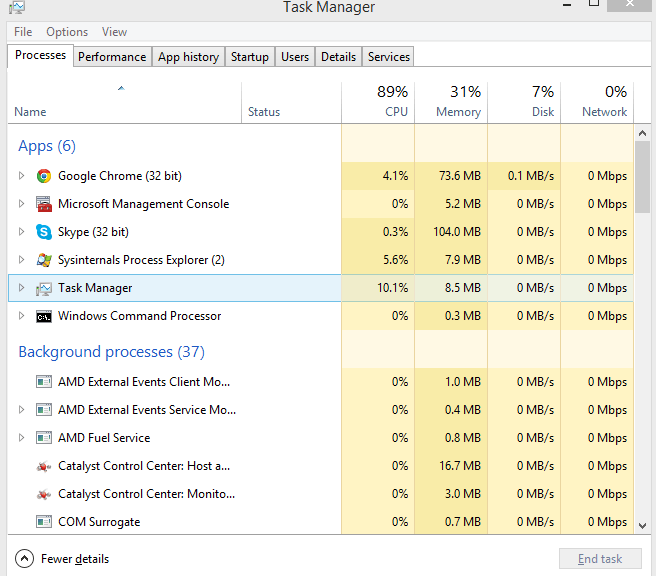Click the Task Manager title bar icon
This screenshot has height=576, width=656.
[x=17, y=7]
